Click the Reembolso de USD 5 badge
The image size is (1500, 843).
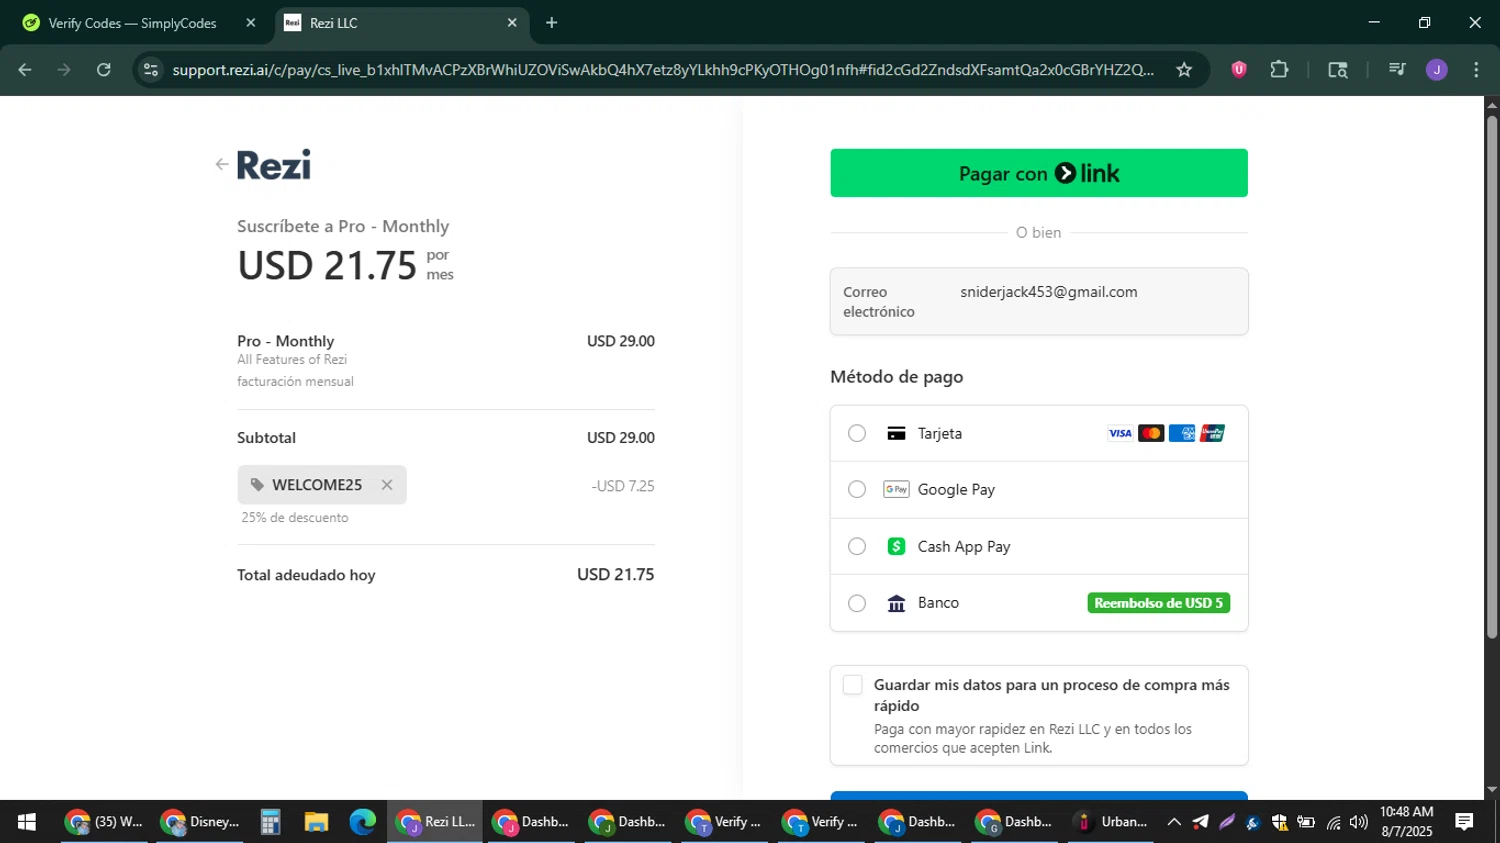point(1159,603)
